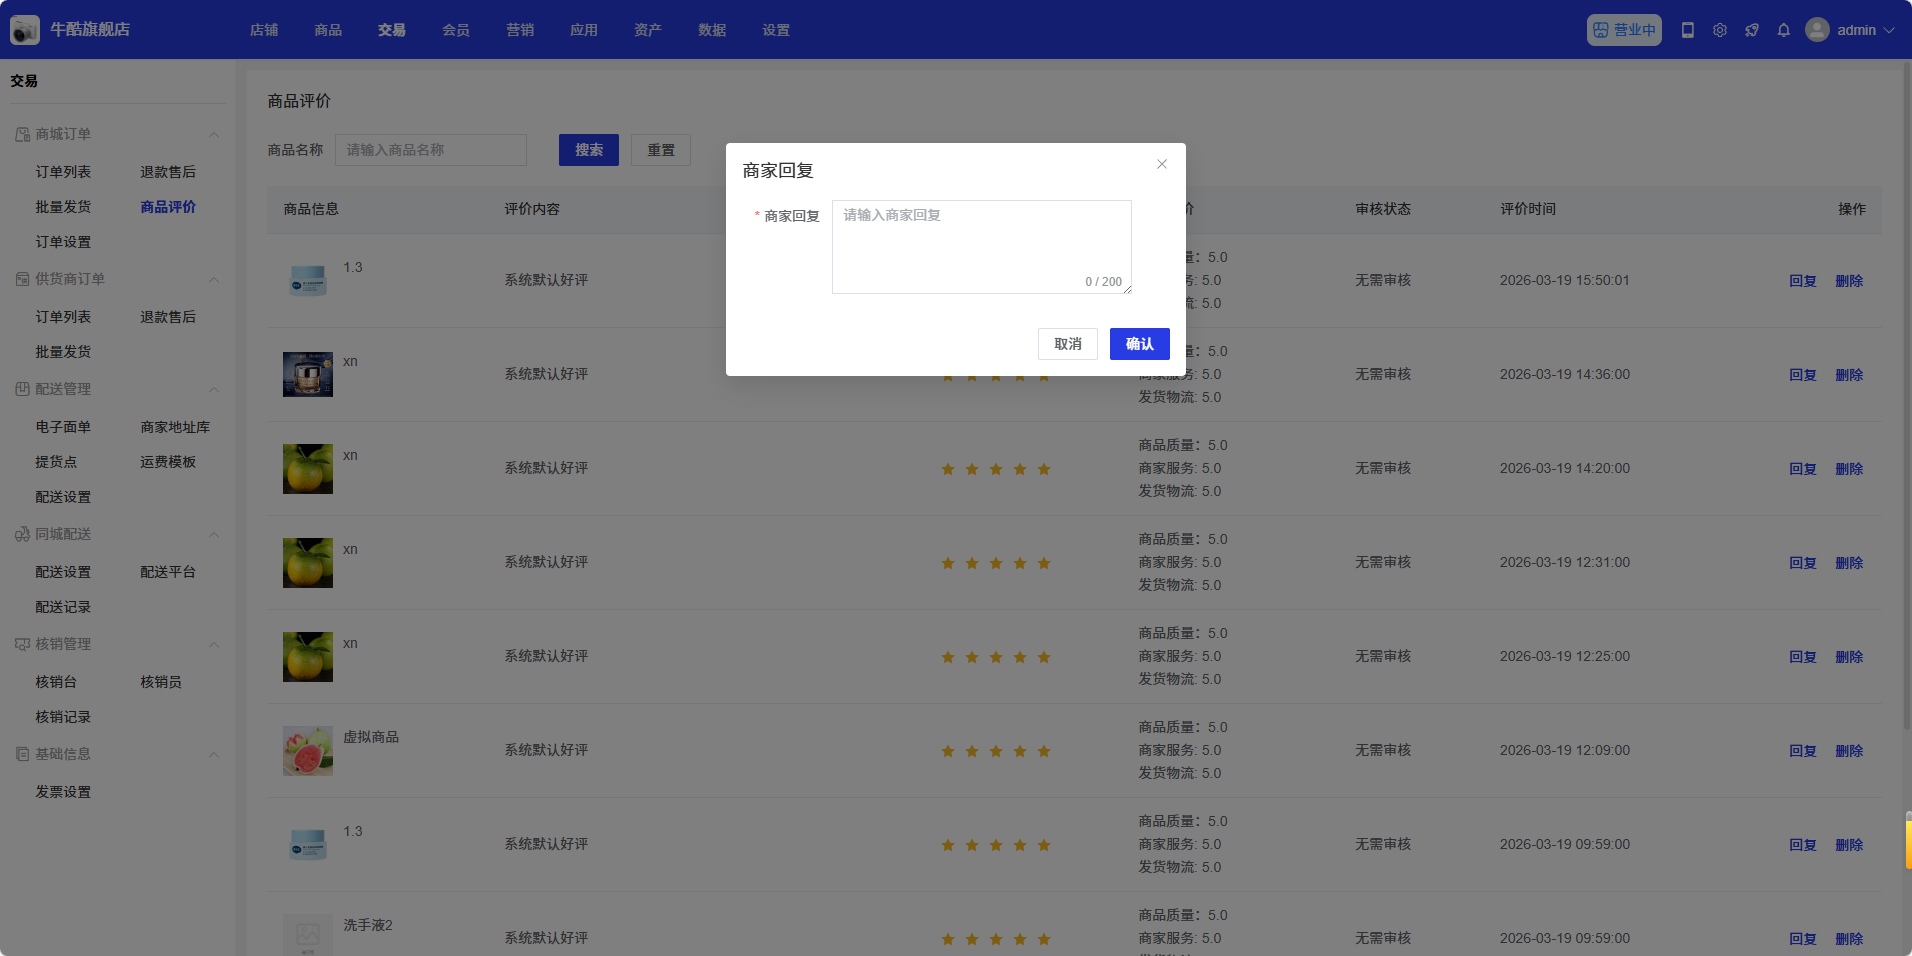1912x956 pixels.
Task: Open the 交易 top menu
Action: tap(392, 30)
